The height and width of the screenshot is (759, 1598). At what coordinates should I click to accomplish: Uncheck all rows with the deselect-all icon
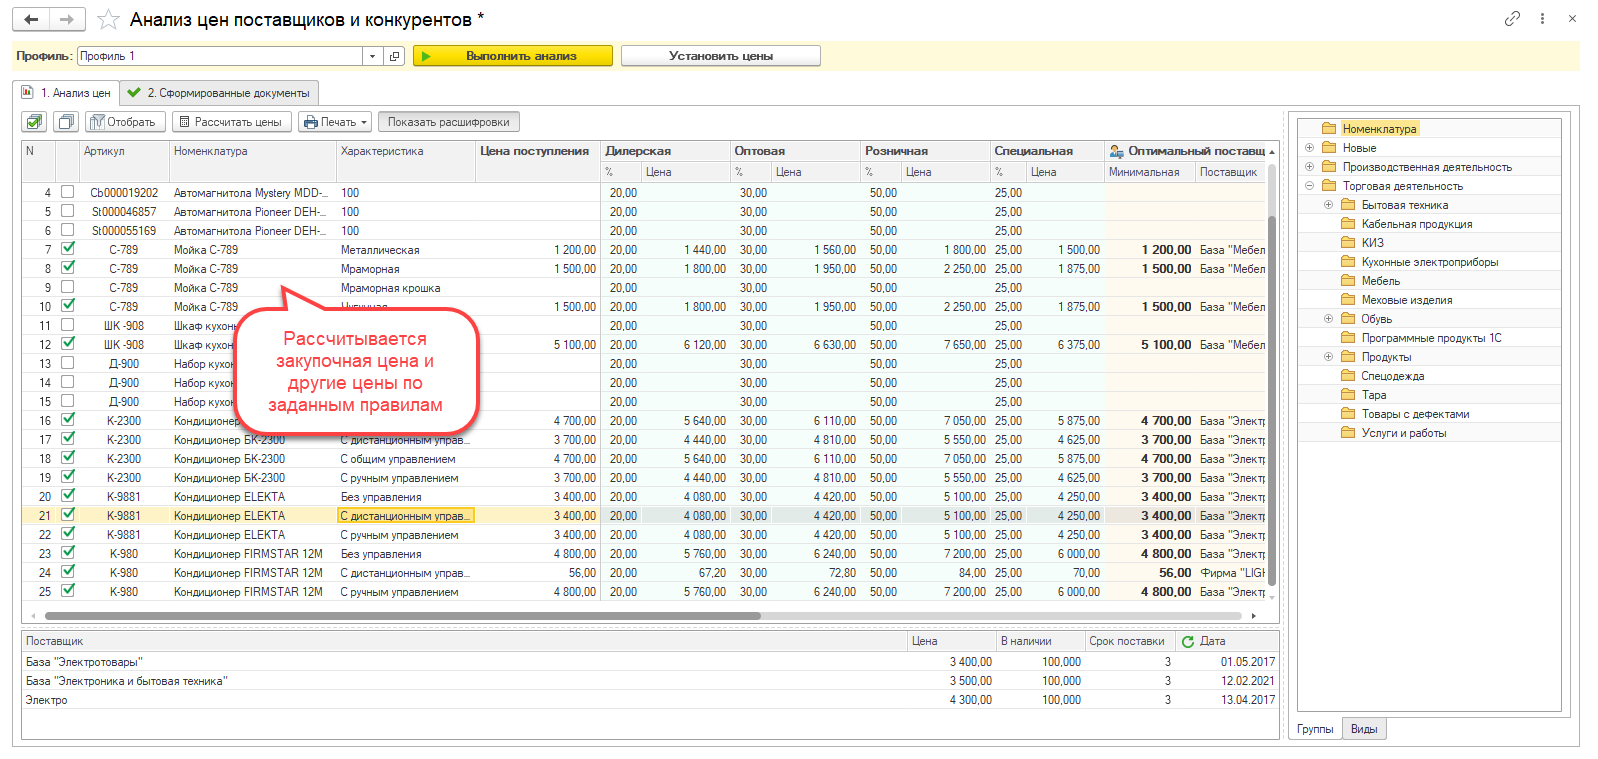coord(67,122)
